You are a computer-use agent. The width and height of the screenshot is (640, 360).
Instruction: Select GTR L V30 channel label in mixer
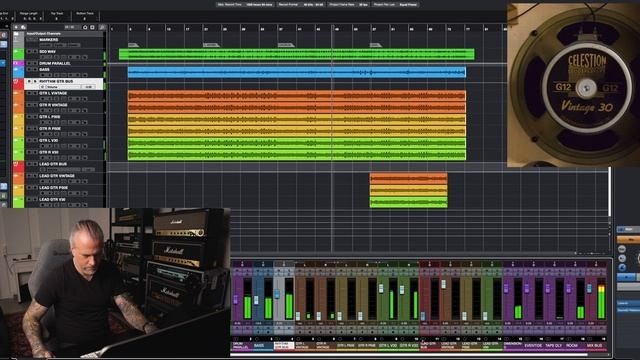click(387, 346)
